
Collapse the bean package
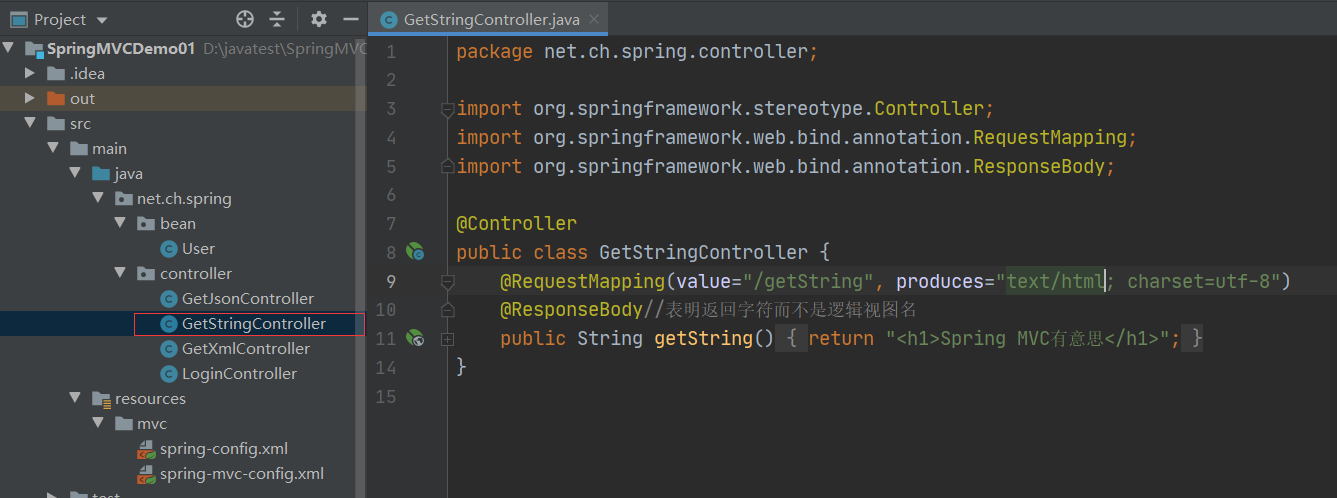click(120, 223)
